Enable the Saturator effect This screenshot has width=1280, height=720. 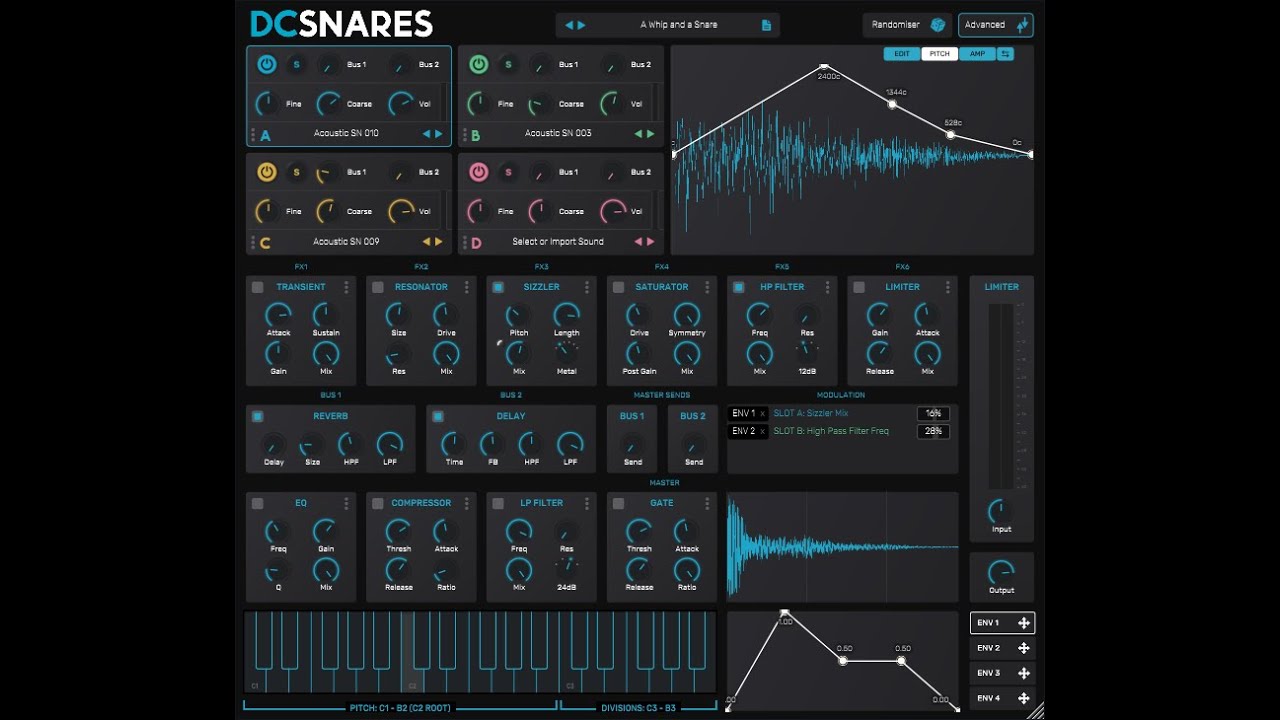pos(618,287)
